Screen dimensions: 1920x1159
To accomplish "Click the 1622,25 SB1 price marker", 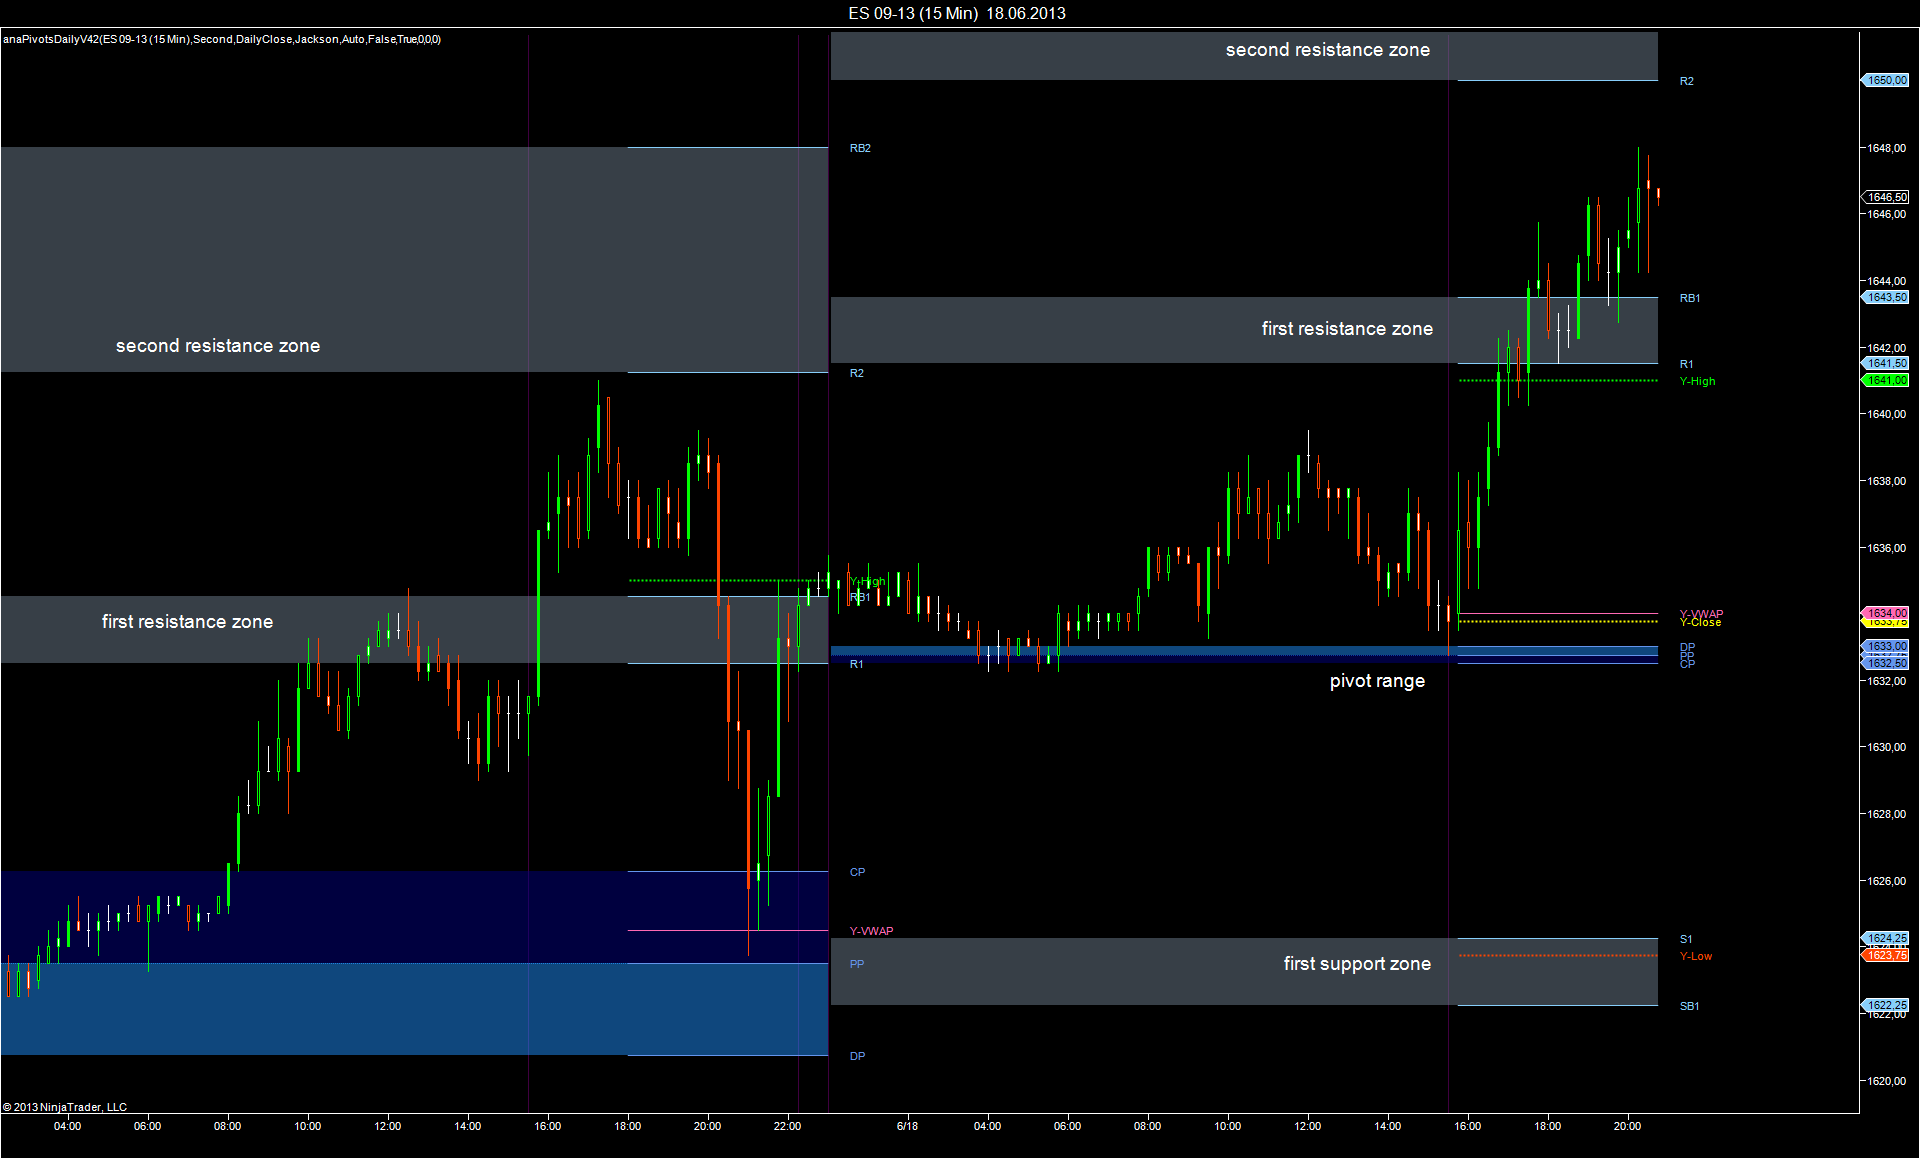I will click(1886, 1005).
